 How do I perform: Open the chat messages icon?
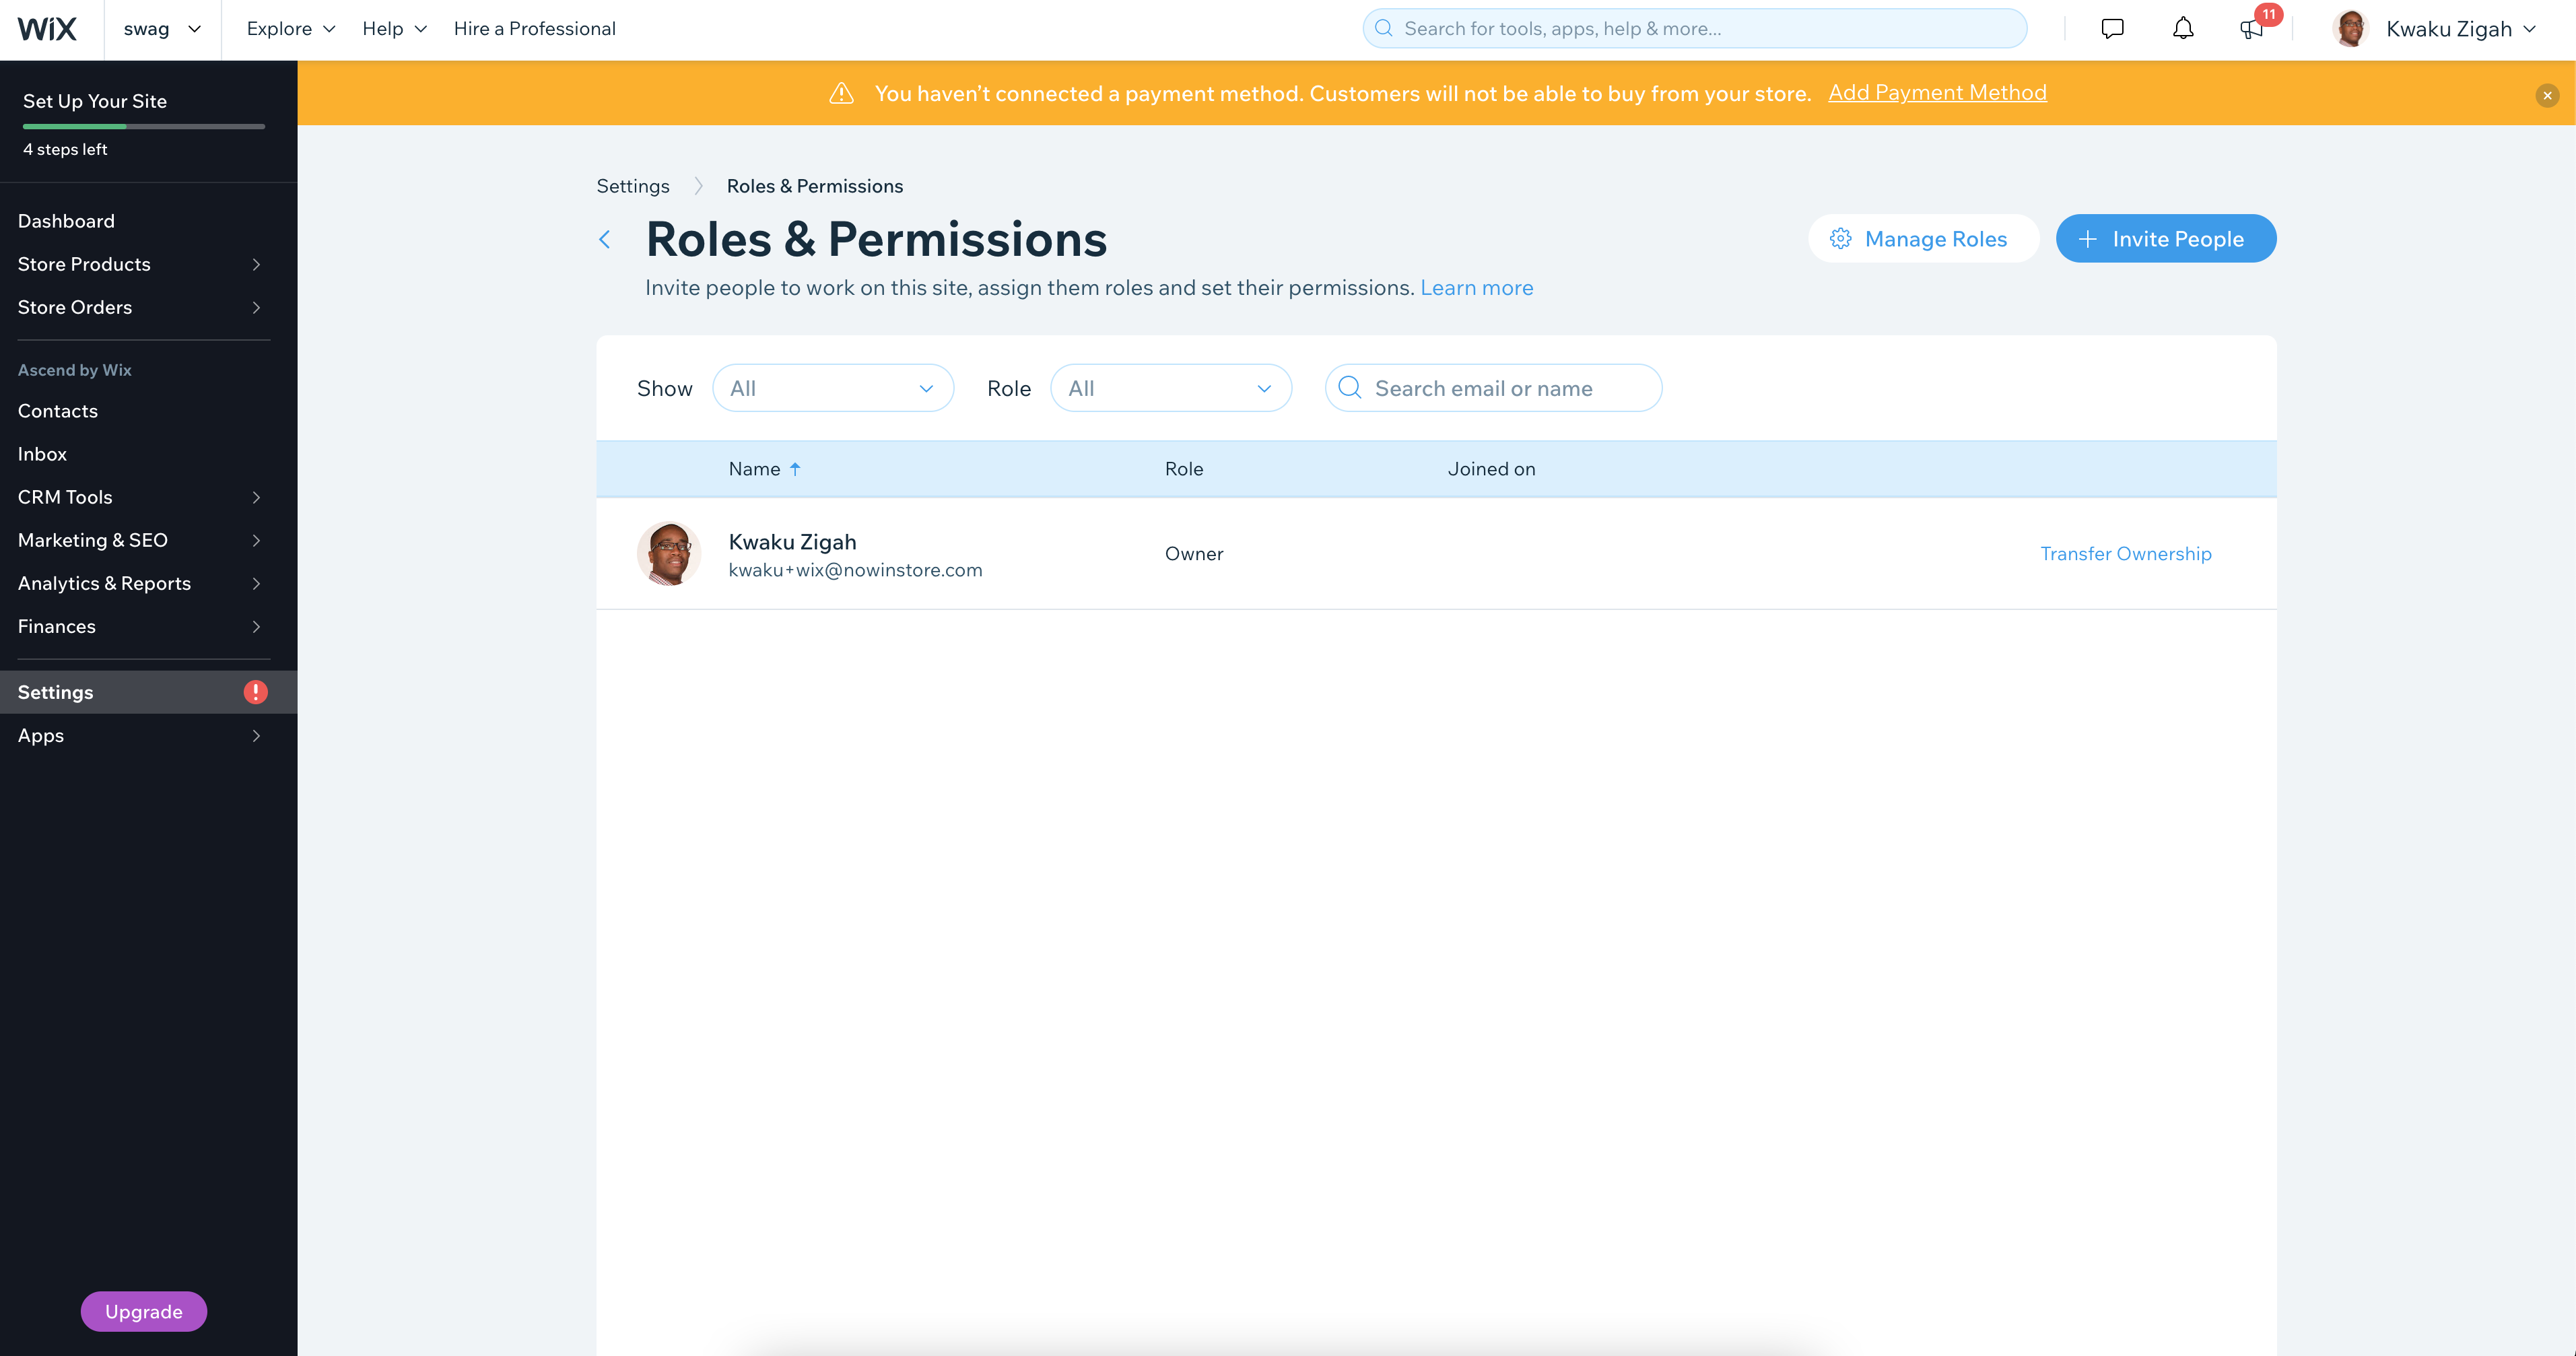pyautogui.click(x=2112, y=29)
